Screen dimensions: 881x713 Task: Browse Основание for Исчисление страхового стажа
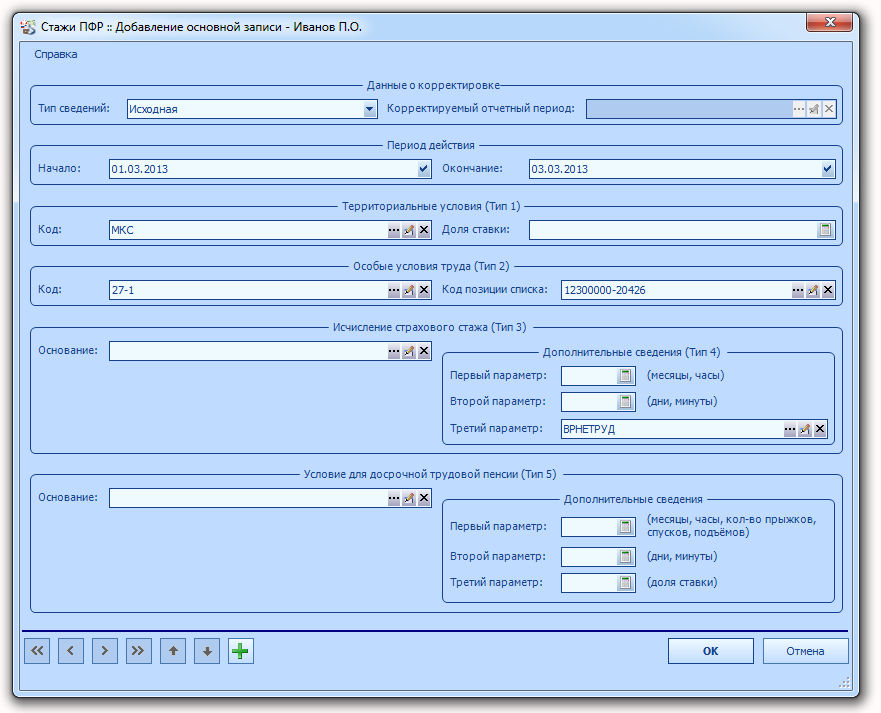[x=393, y=351]
